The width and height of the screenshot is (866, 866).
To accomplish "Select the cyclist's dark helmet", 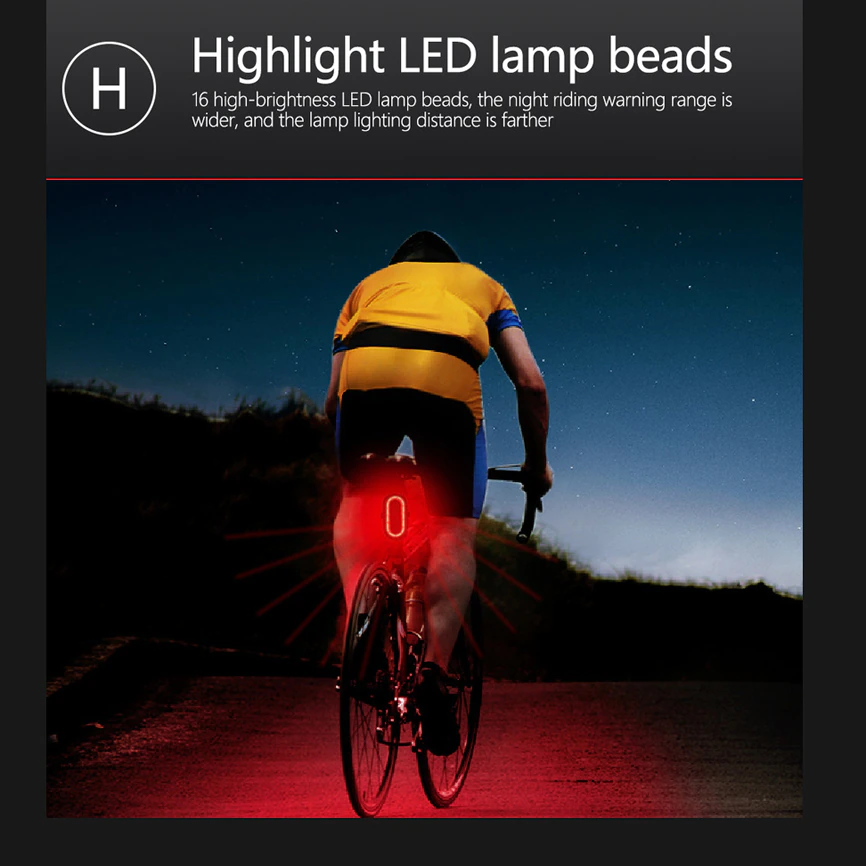I will pos(424,247).
